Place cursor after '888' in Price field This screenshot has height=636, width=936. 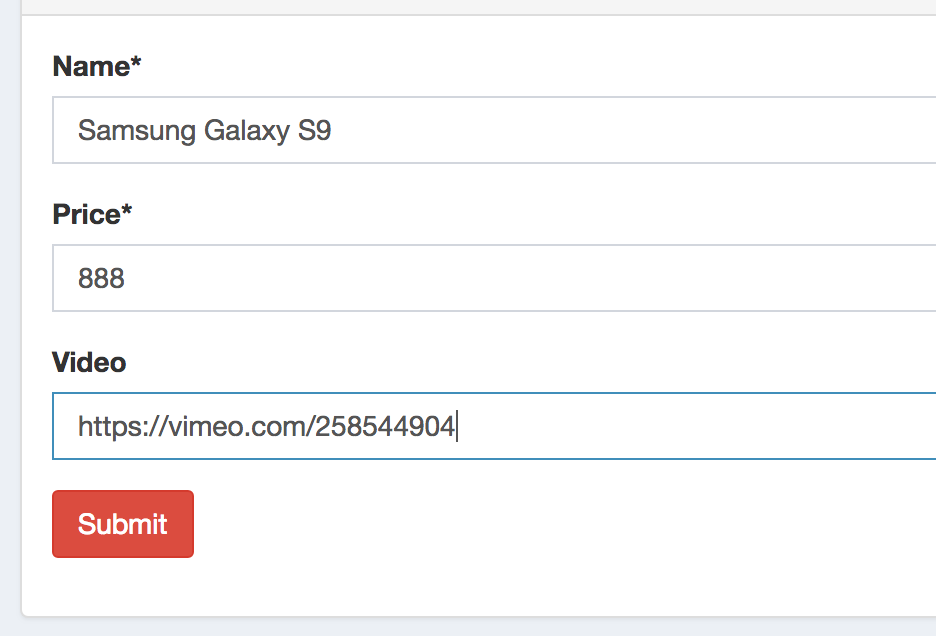(x=126, y=278)
